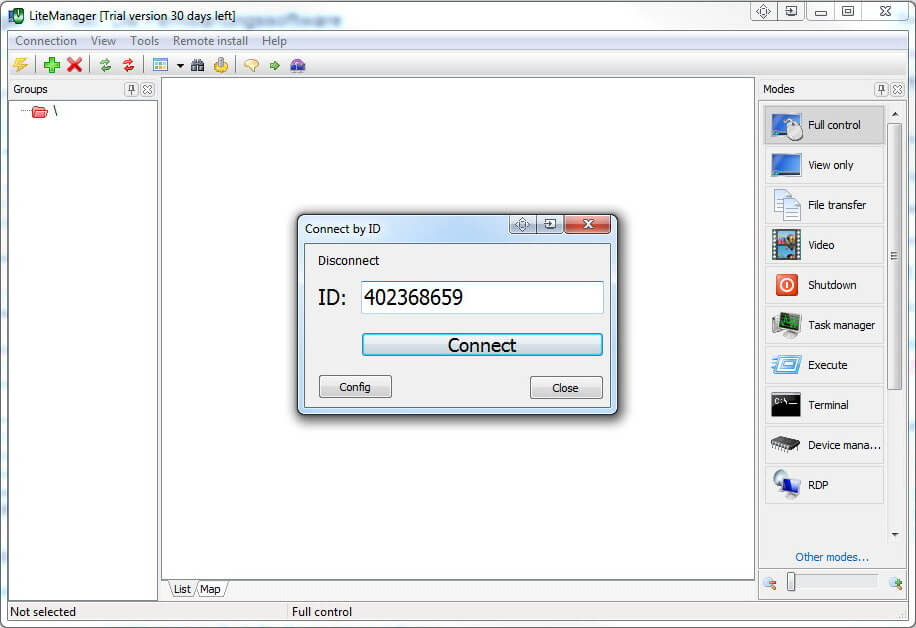Image resolution: width=916 pixels, height=628 pixels.
Task: Click the small green arrow toolbar icon
Action: (x=275, y=65)
